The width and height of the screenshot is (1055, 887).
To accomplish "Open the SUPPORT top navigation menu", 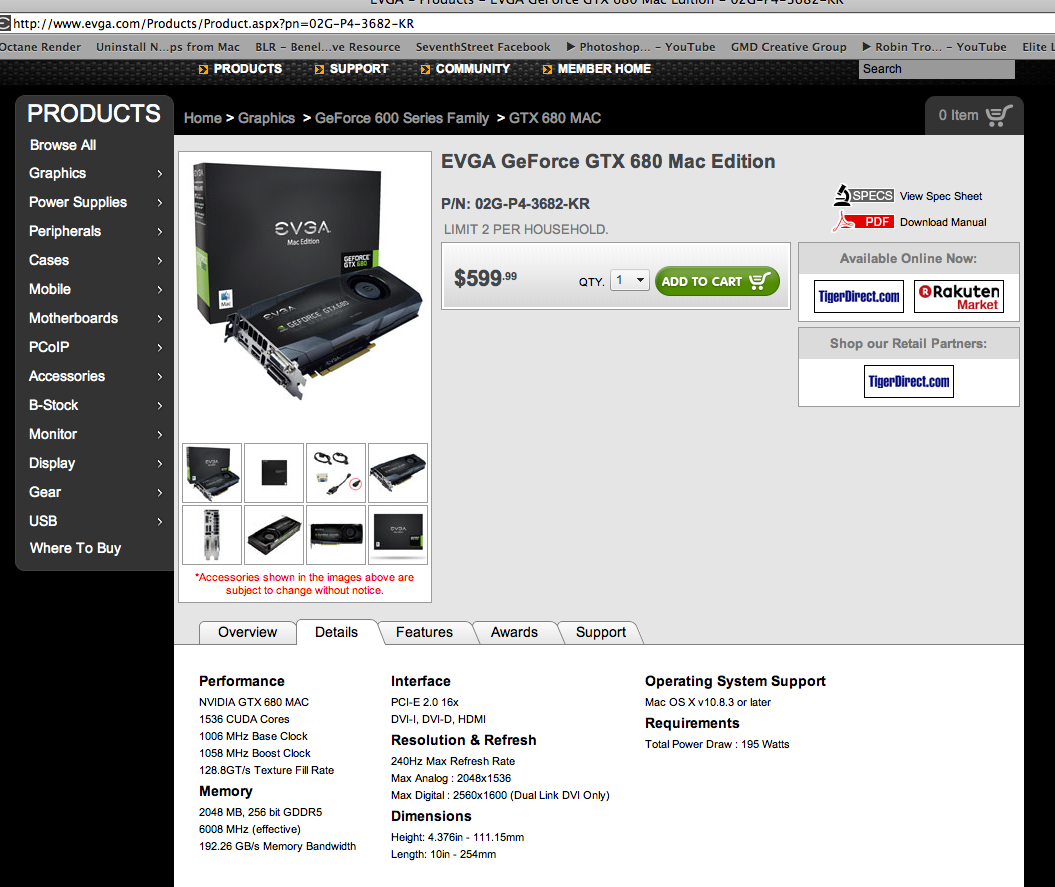I will coord(359,69).
